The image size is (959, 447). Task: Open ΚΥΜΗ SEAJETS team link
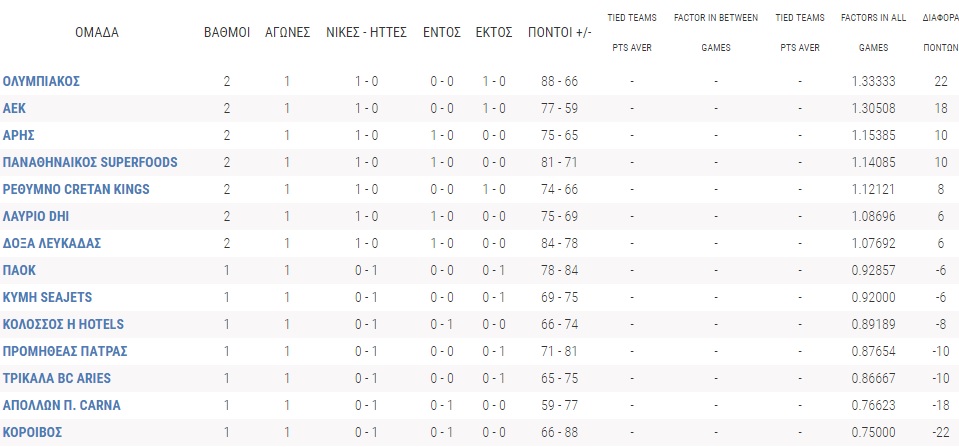coord(44,297)
